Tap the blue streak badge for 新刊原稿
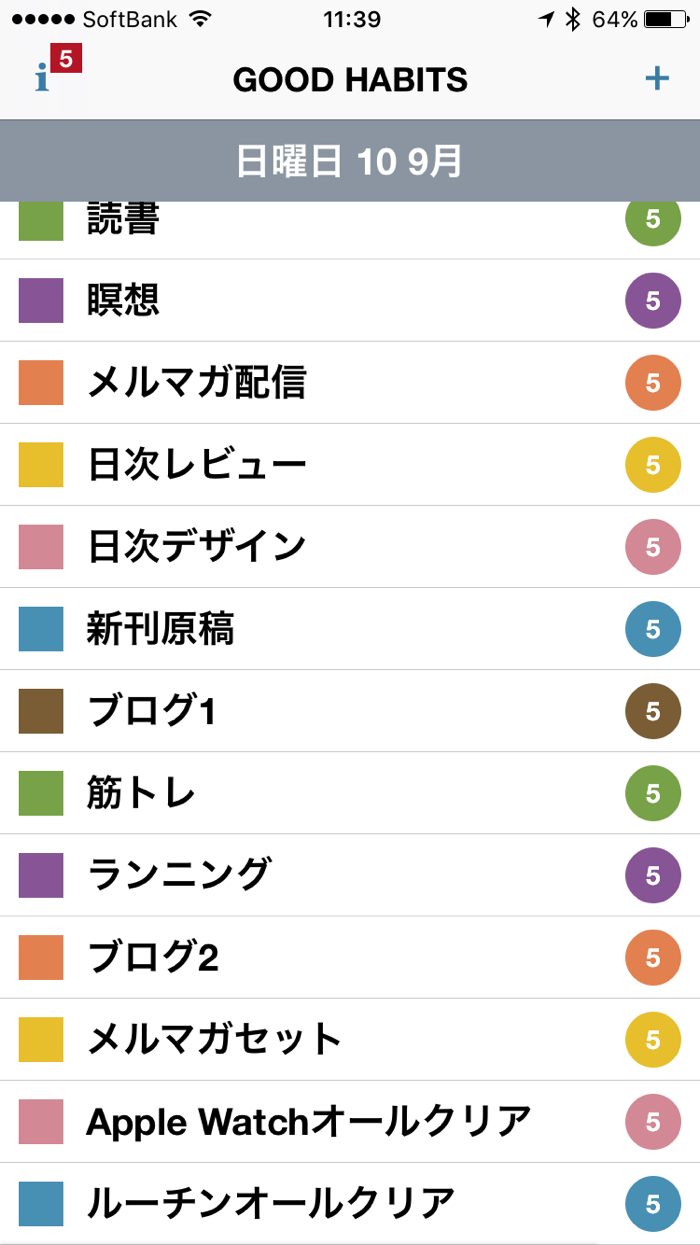The image size is (700, 1245). point(652,629)
